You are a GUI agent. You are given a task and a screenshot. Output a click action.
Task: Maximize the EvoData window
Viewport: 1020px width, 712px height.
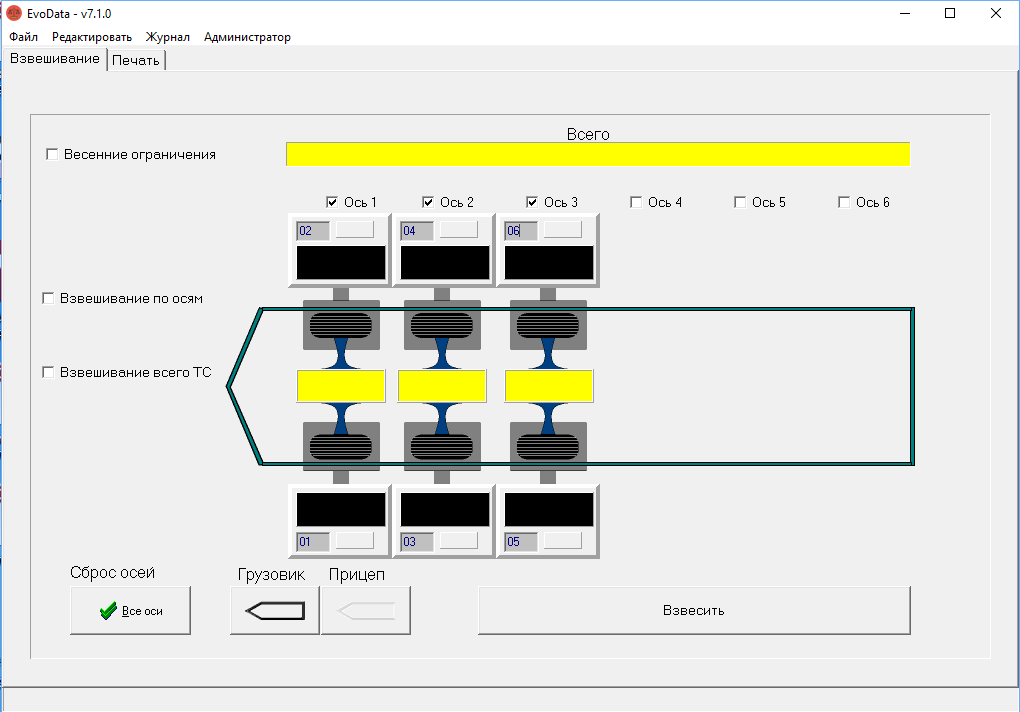[950, 13]
